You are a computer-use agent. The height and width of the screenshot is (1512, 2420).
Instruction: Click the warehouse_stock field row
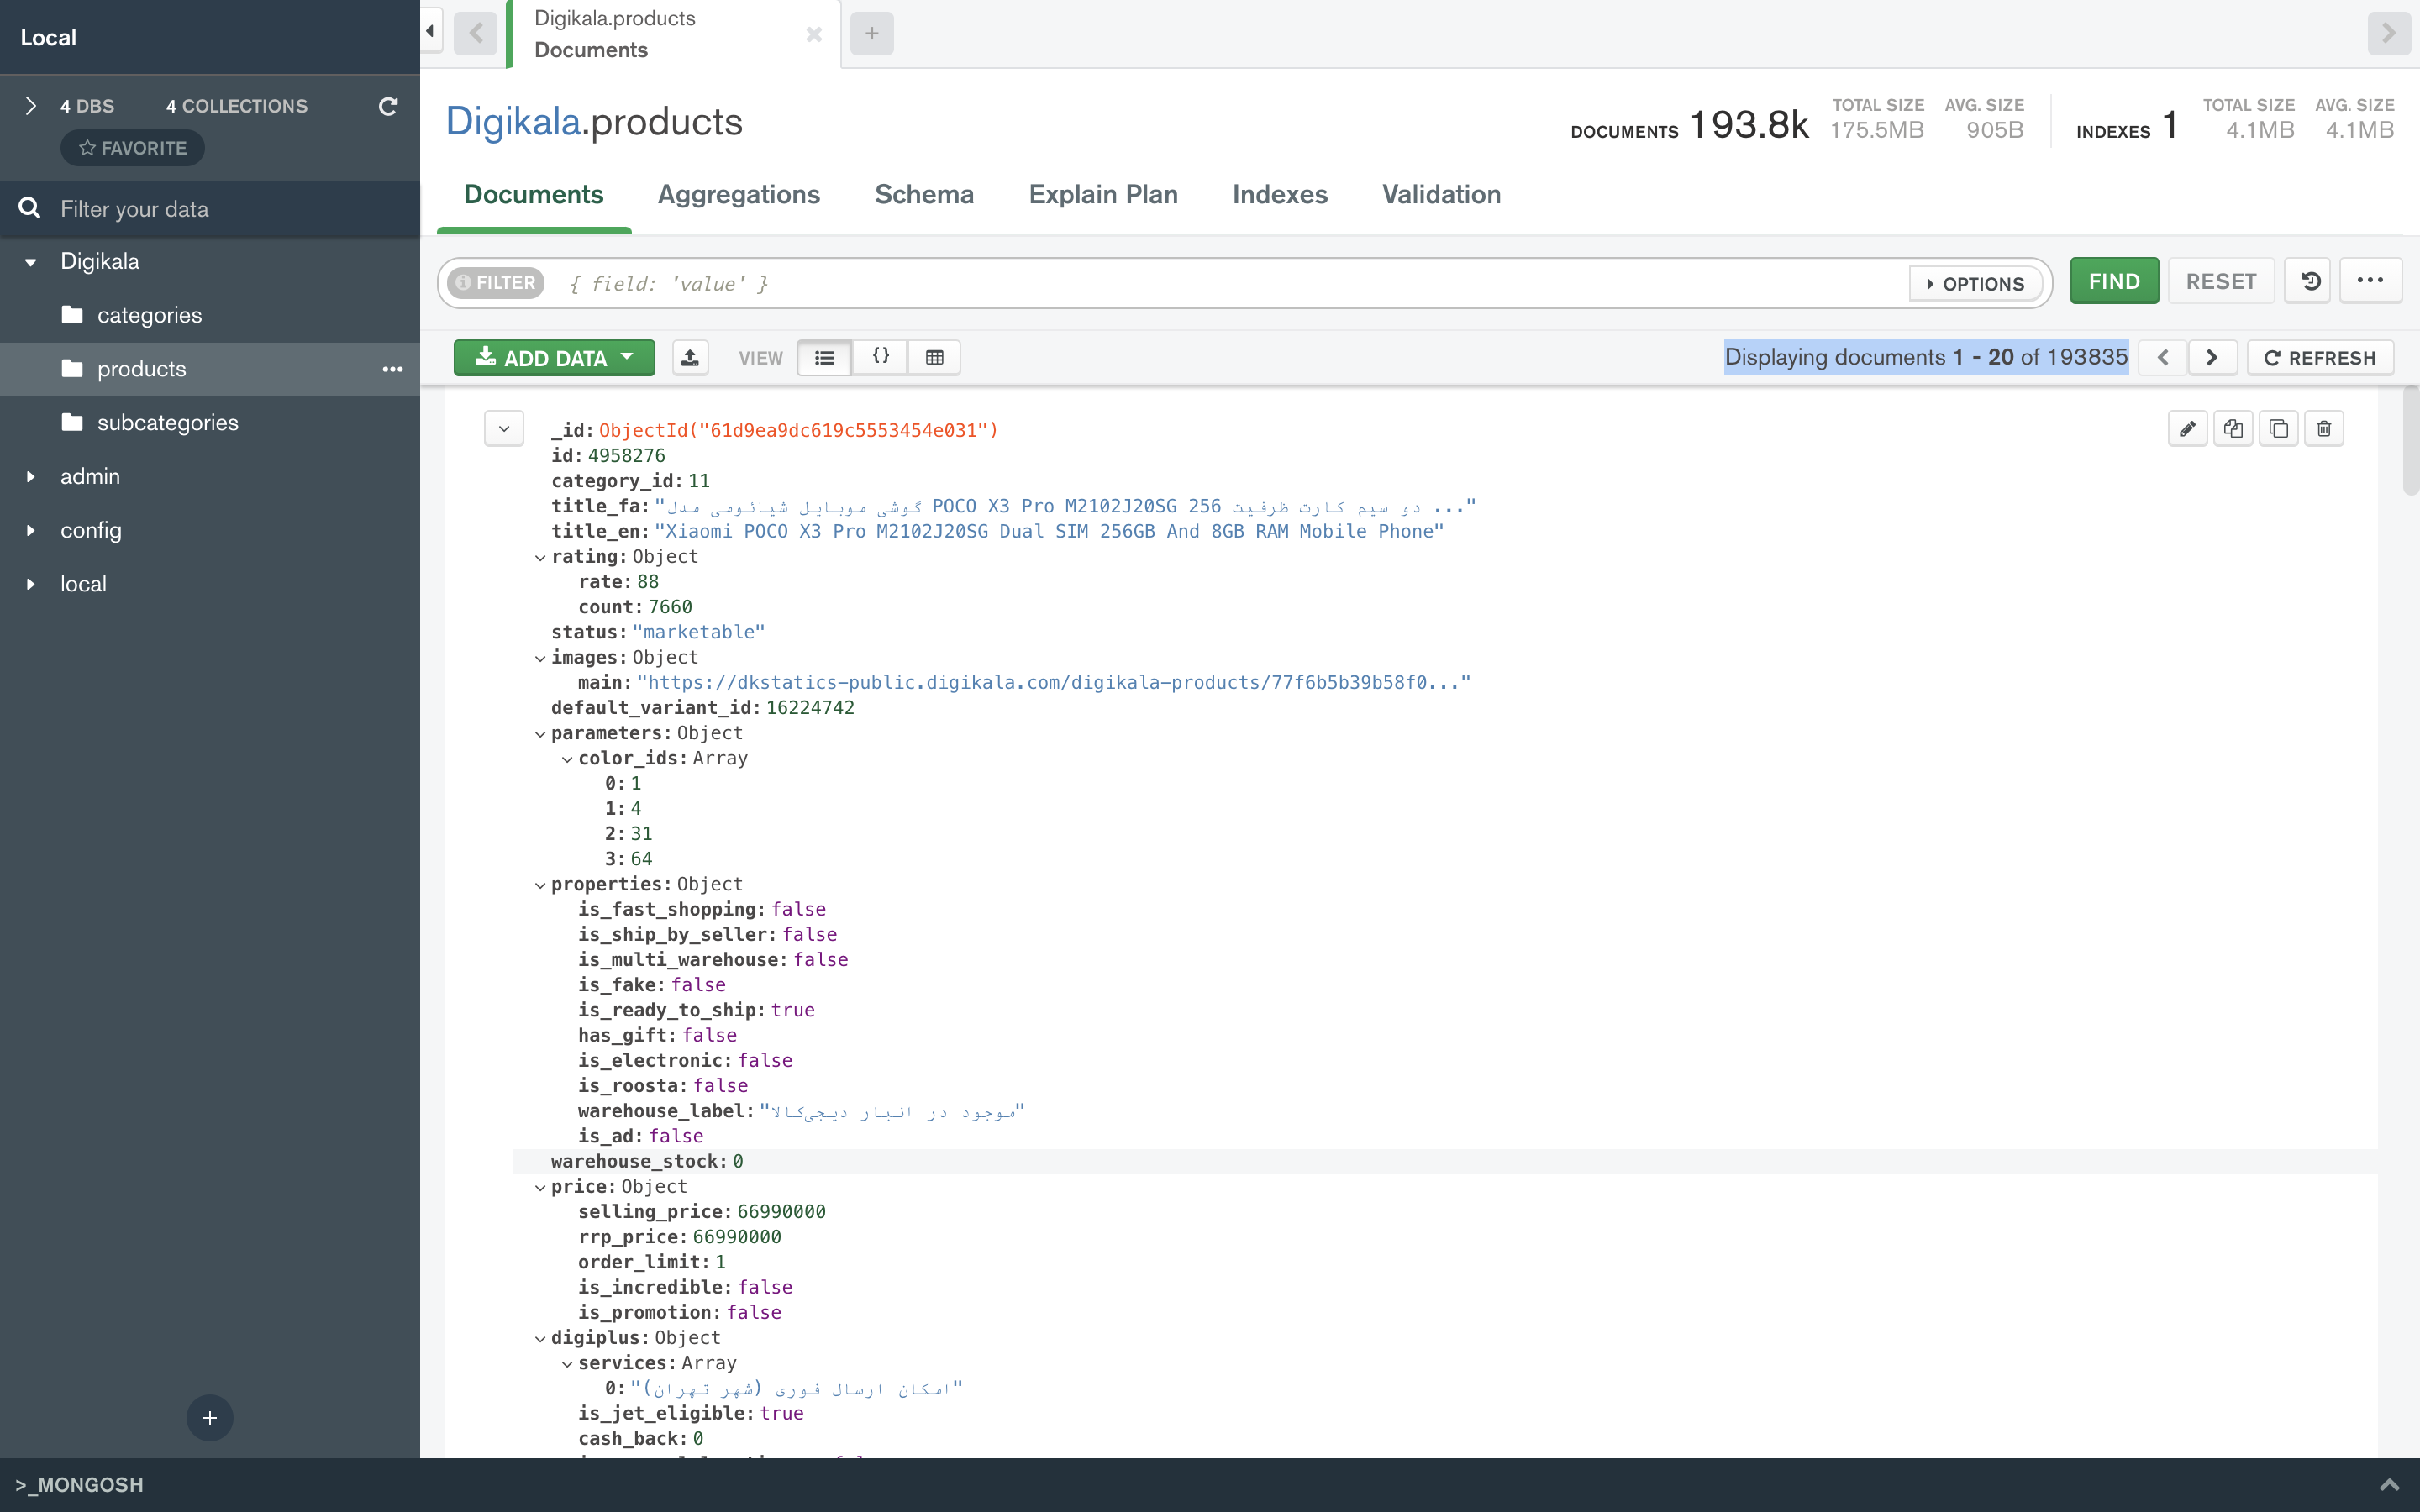pos(1444,1161)
